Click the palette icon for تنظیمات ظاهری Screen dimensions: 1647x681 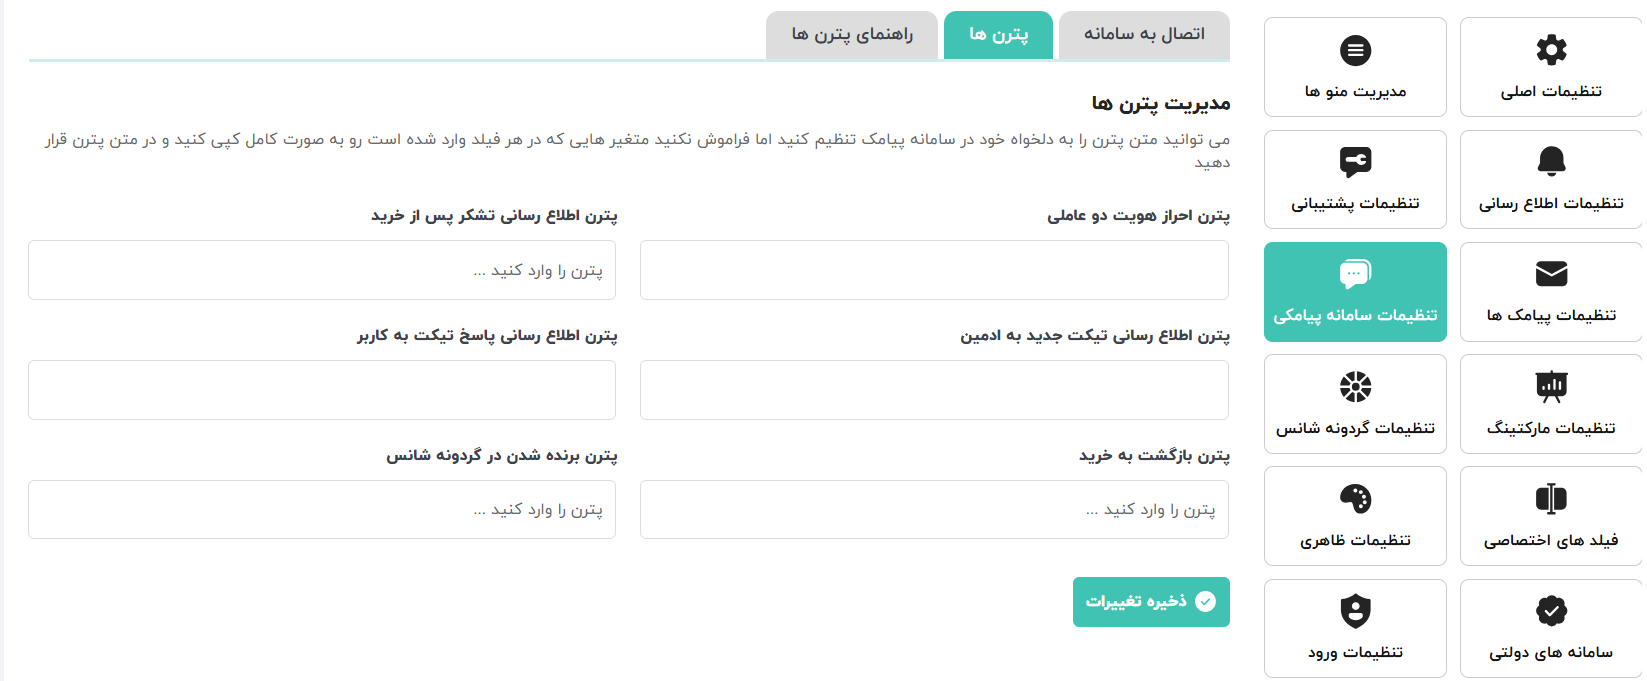point(1355,498)
